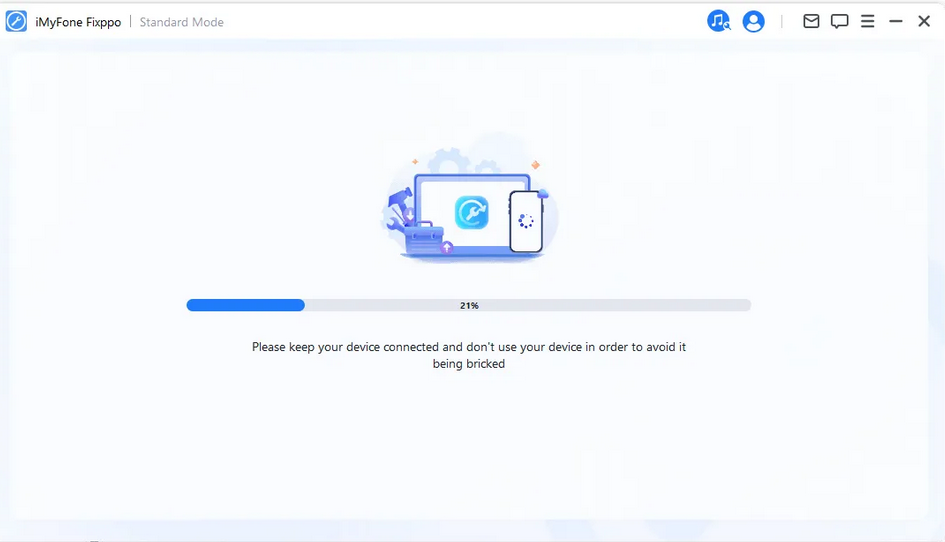Click the 21% progress label
This screenshot has height=542, width=945.
pyautogui.click(x=469, y=306)
